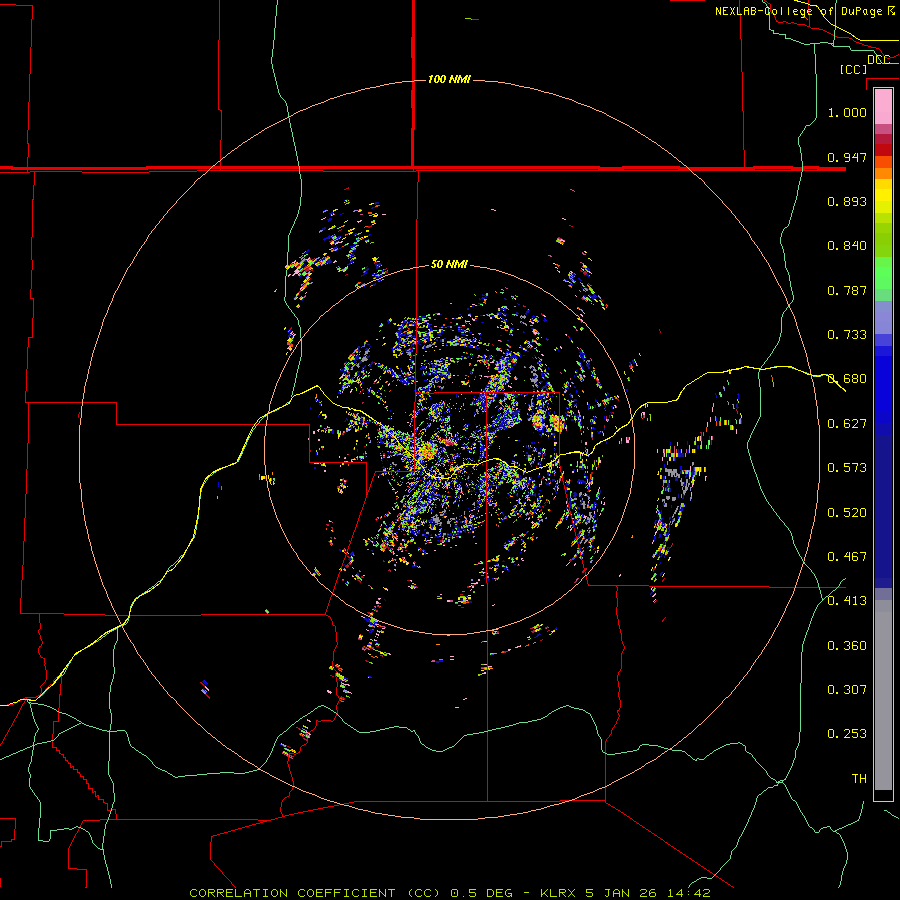Select the 0.627 scale value
The image size is (900, 900).
[847, 424]
